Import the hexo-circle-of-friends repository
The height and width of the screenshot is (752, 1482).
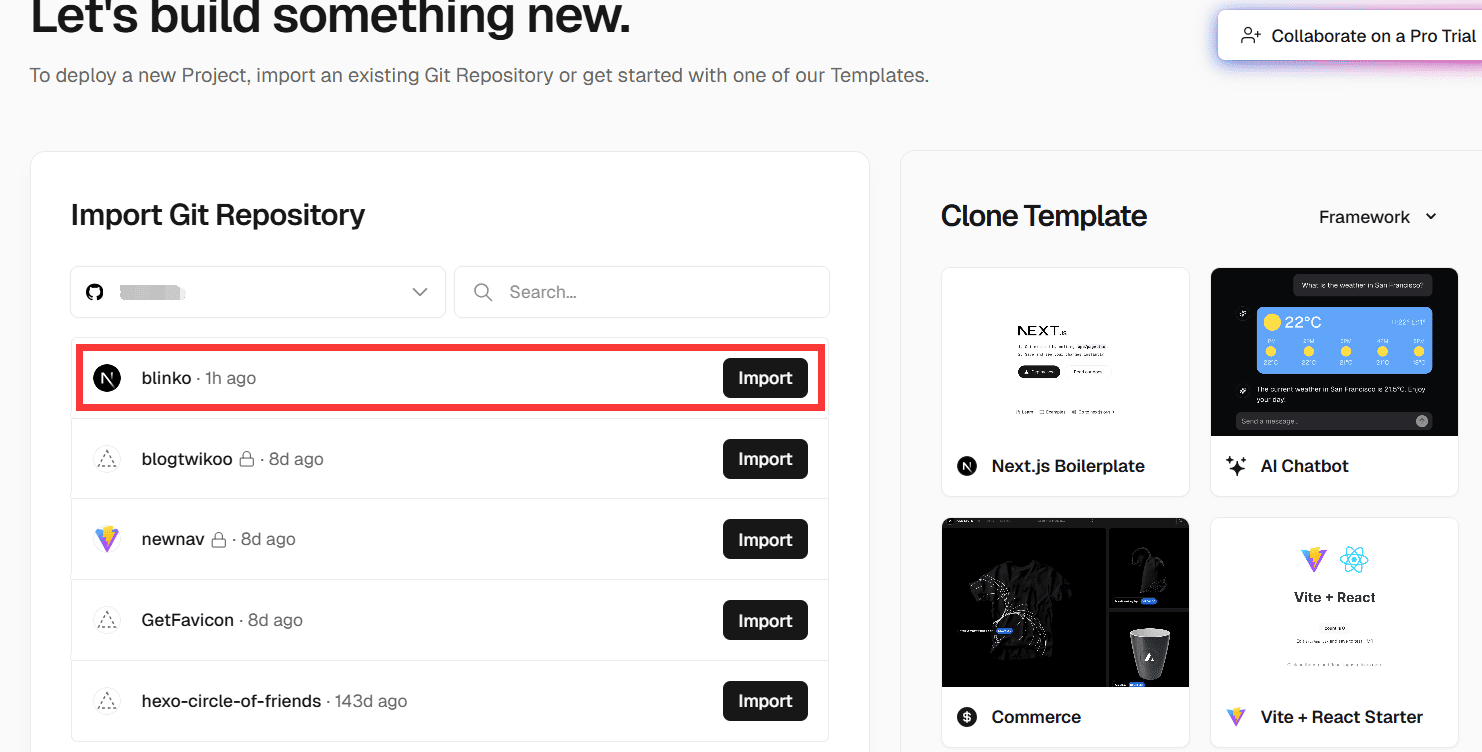point(765,701)
